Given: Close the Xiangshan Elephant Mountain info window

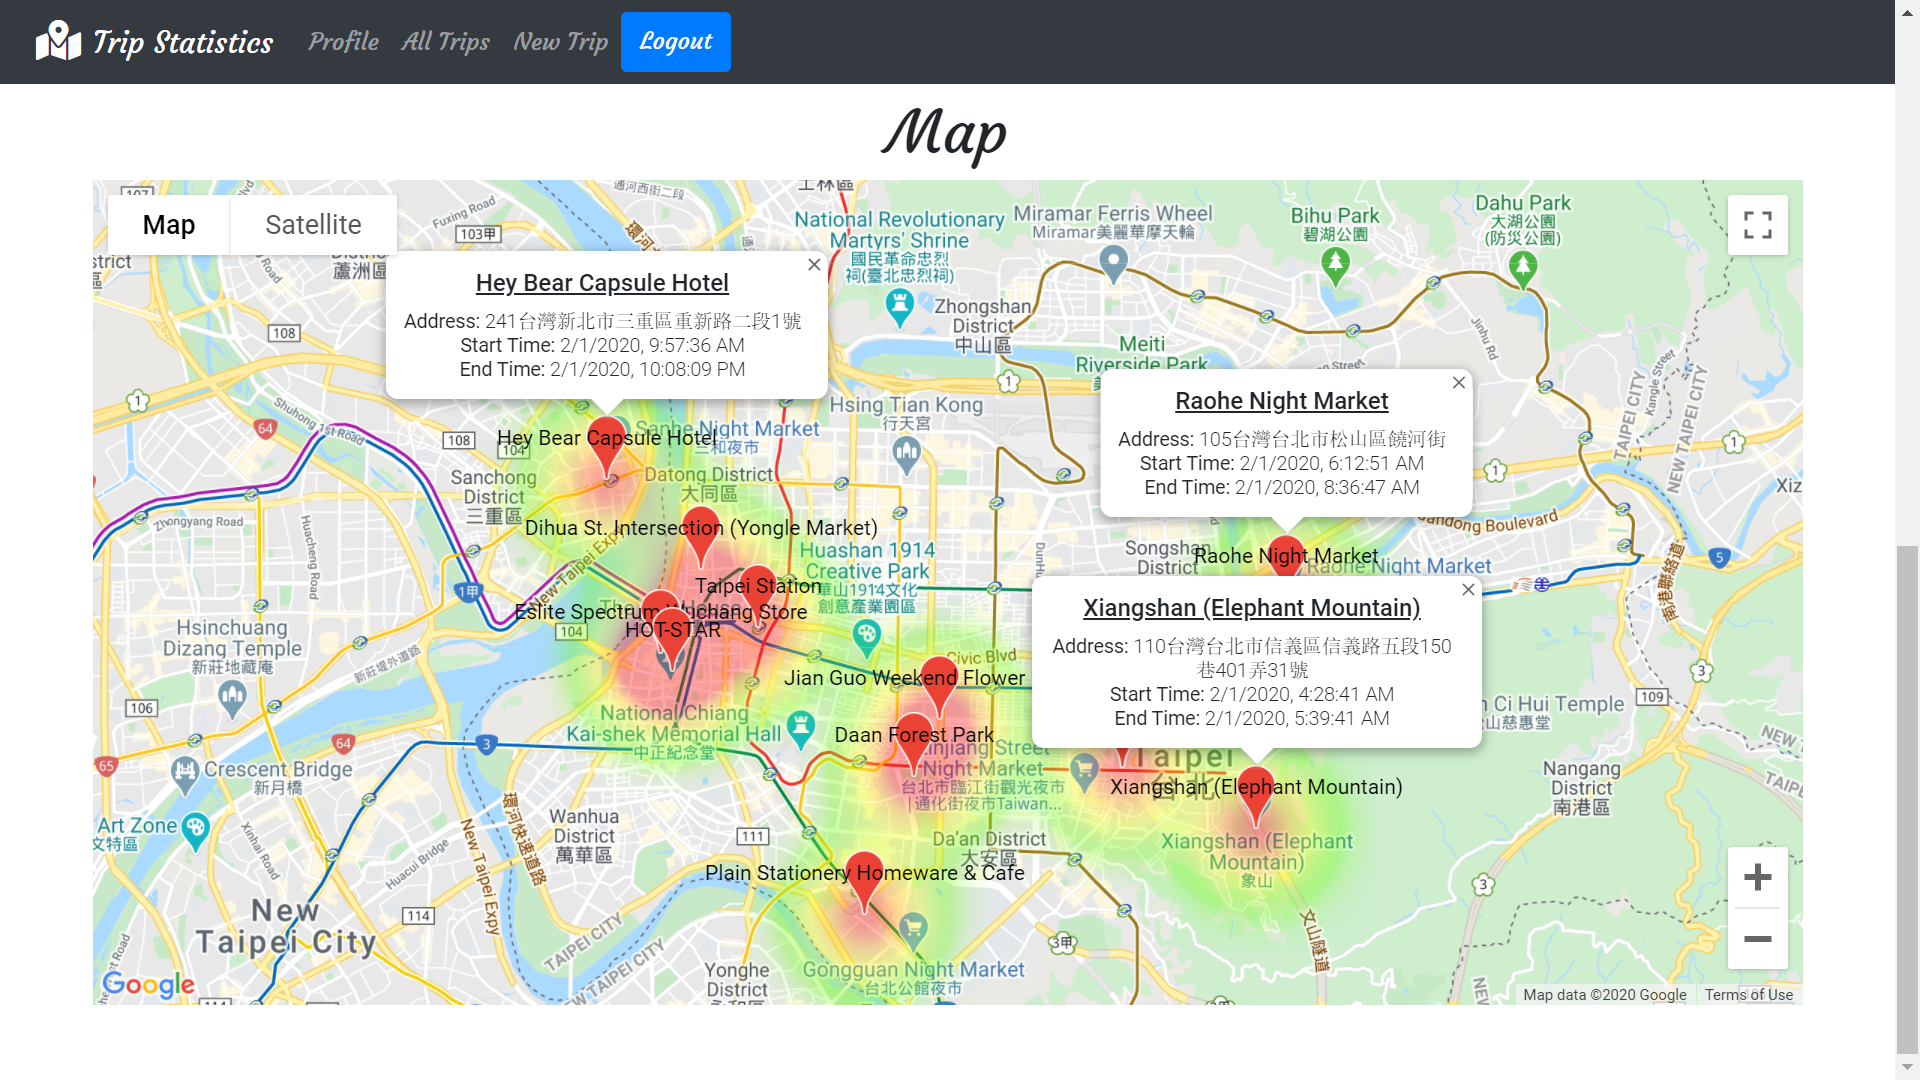Looking at the screenshot, I should [x=1468, y=590].
